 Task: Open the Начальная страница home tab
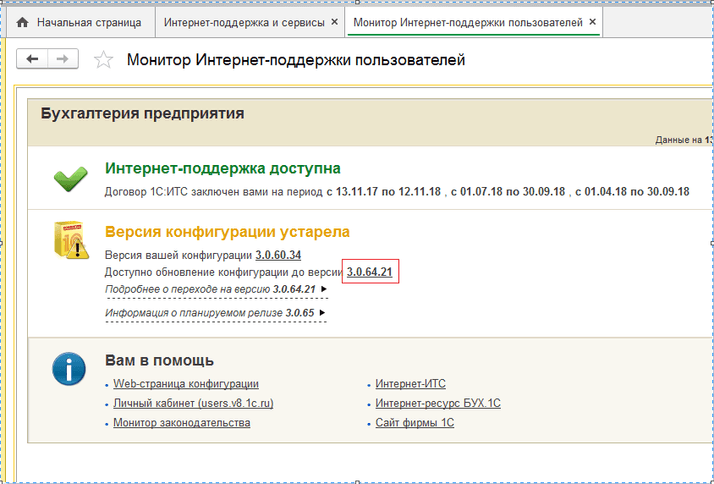coord(81,22)
